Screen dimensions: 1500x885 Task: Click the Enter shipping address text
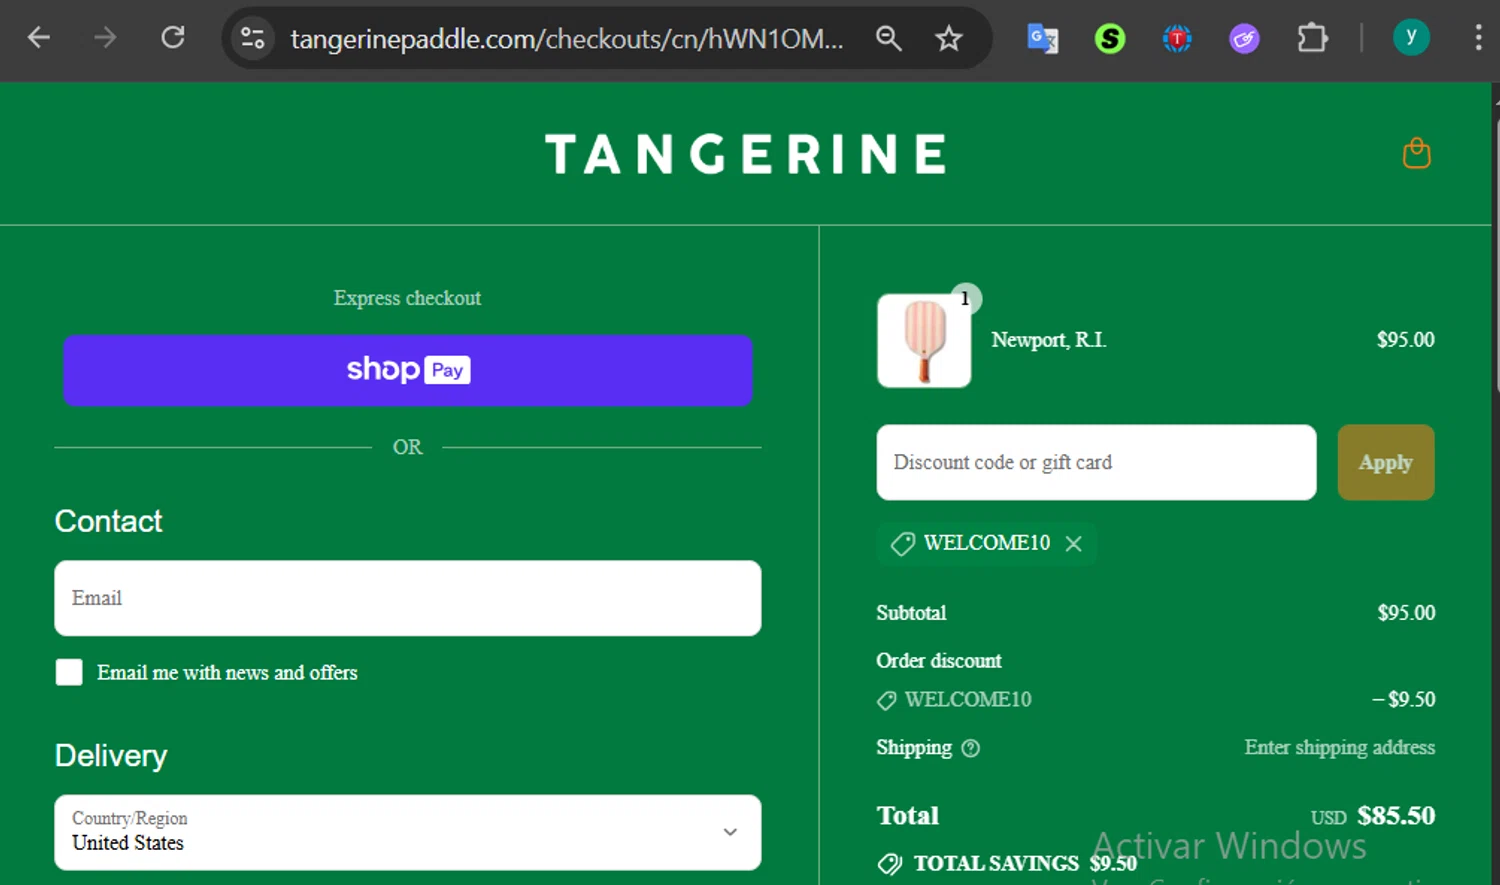coord(1340,747)
